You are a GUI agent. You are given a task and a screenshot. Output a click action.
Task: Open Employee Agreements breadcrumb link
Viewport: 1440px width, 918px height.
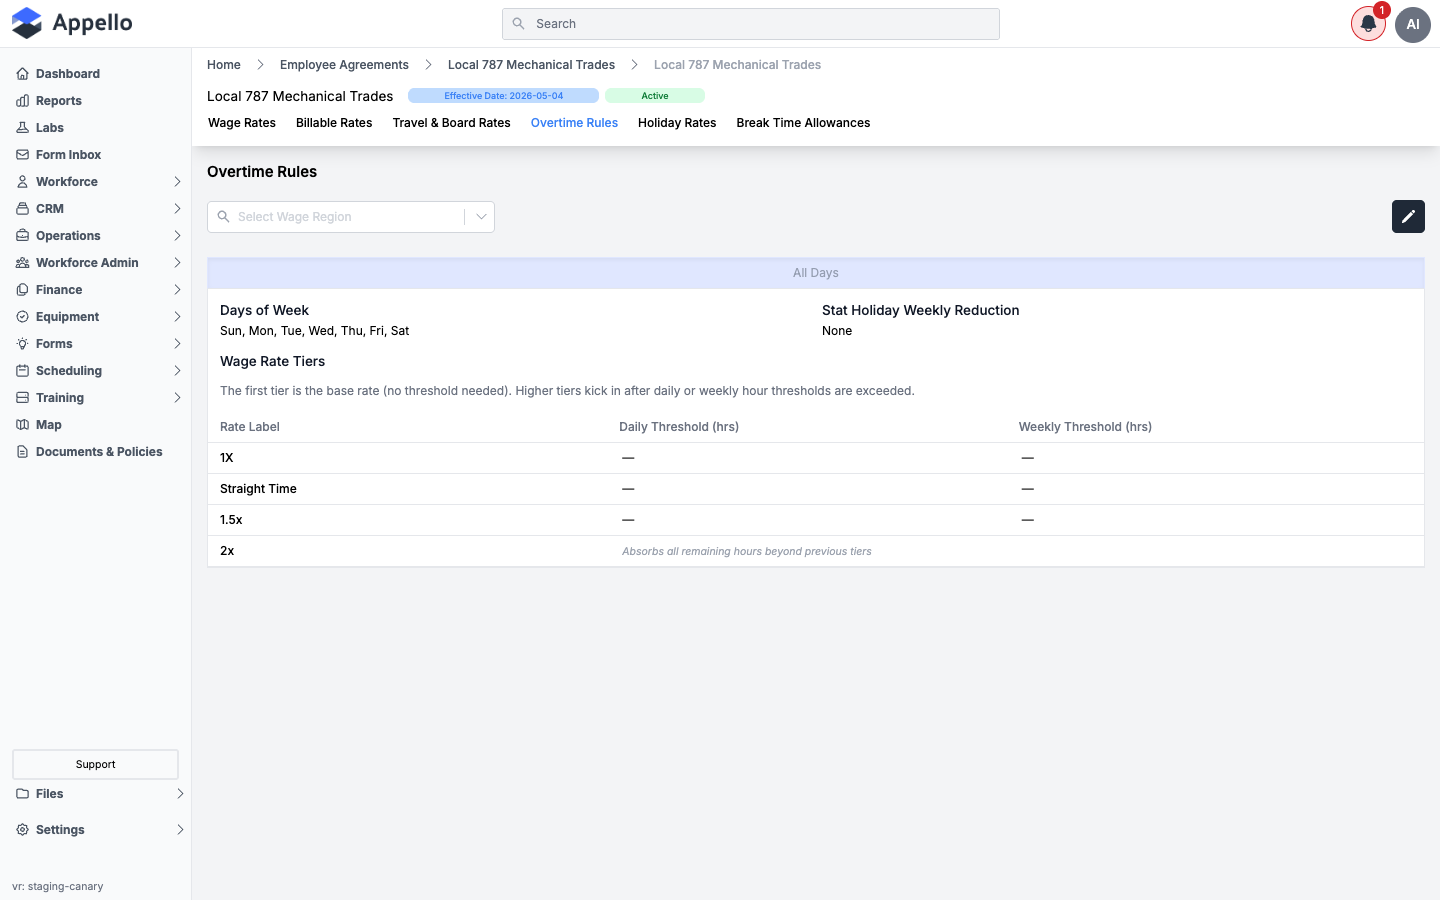click(x=344, y=65)
